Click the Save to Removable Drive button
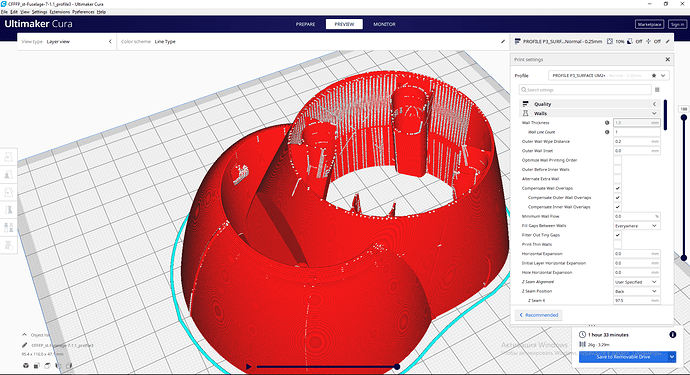 [623, 357]
